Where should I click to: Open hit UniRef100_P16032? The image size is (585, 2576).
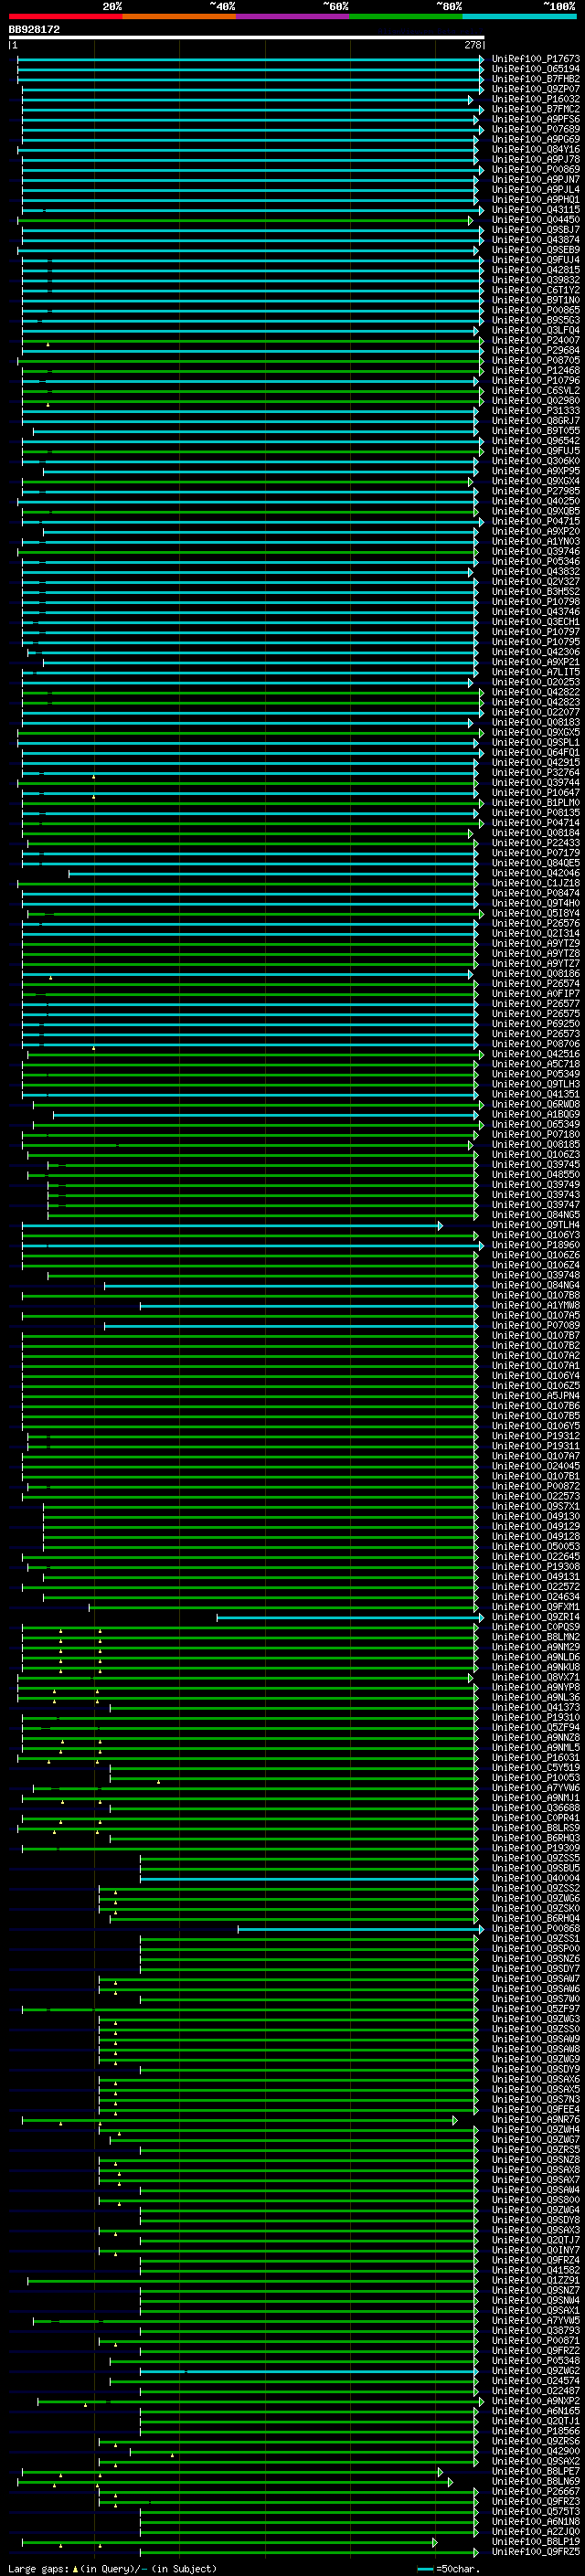[536, 99]
